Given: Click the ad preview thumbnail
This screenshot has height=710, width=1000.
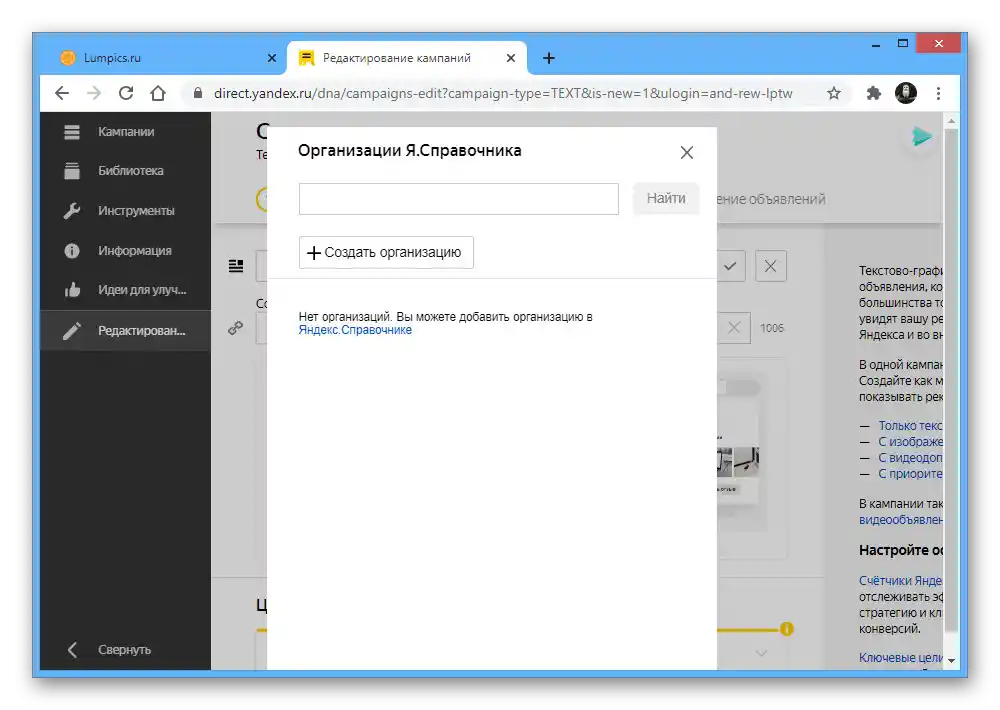Looking at the screenshot, I should coord(739,453).
